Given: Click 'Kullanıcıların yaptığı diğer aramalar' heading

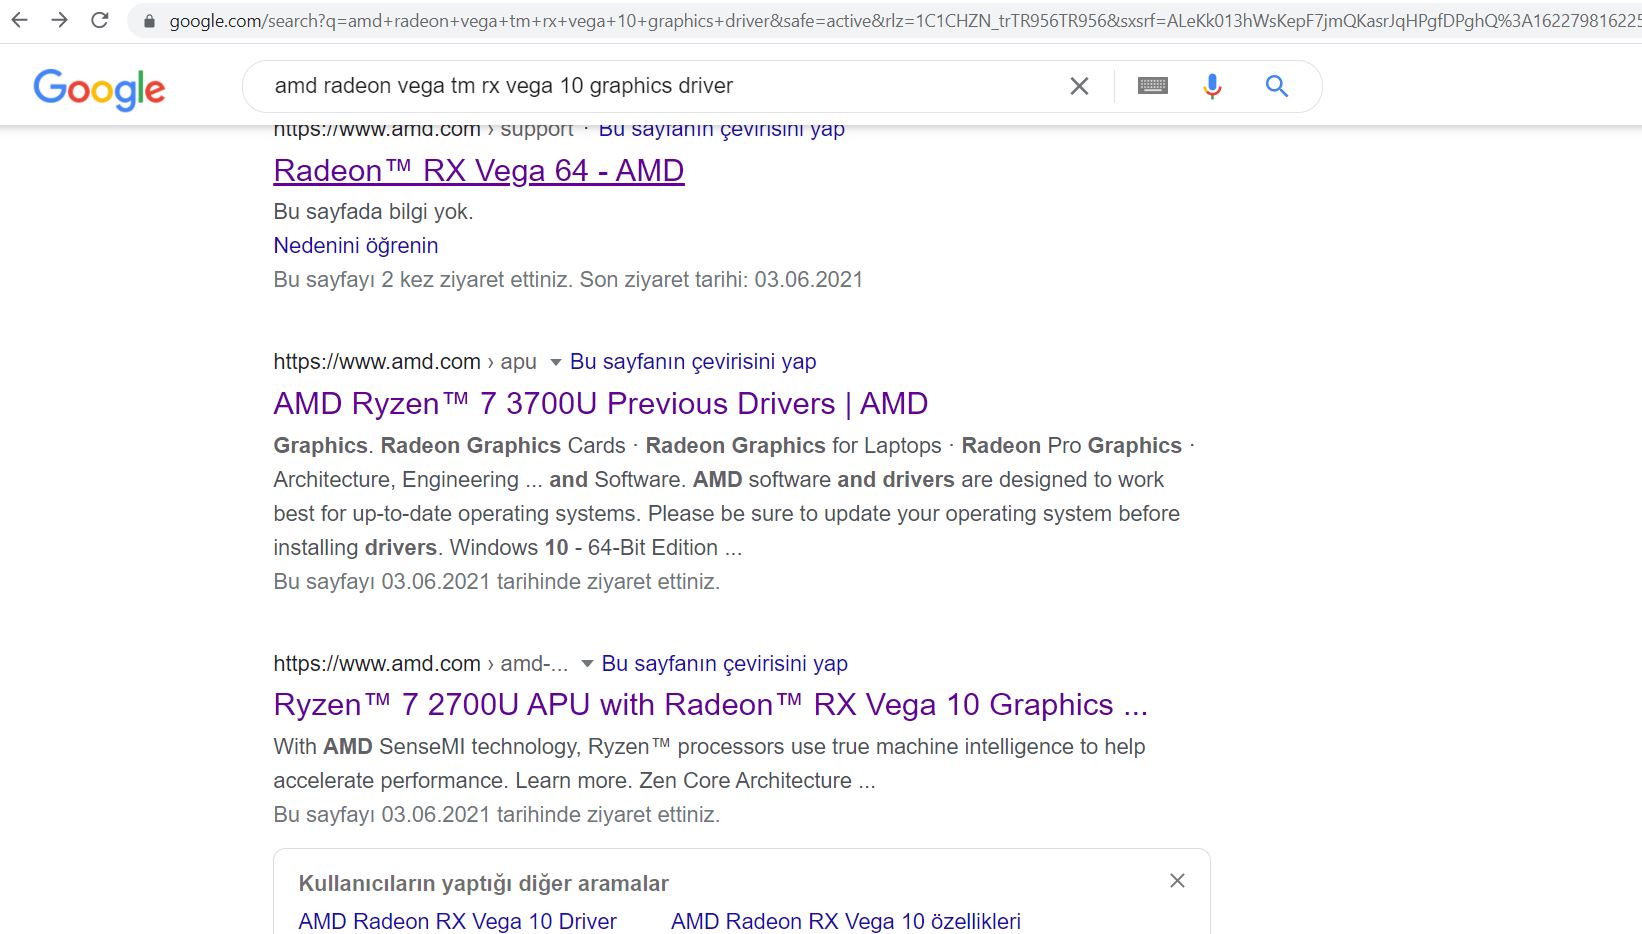Looking at the screenshot, I should point(484,884).
